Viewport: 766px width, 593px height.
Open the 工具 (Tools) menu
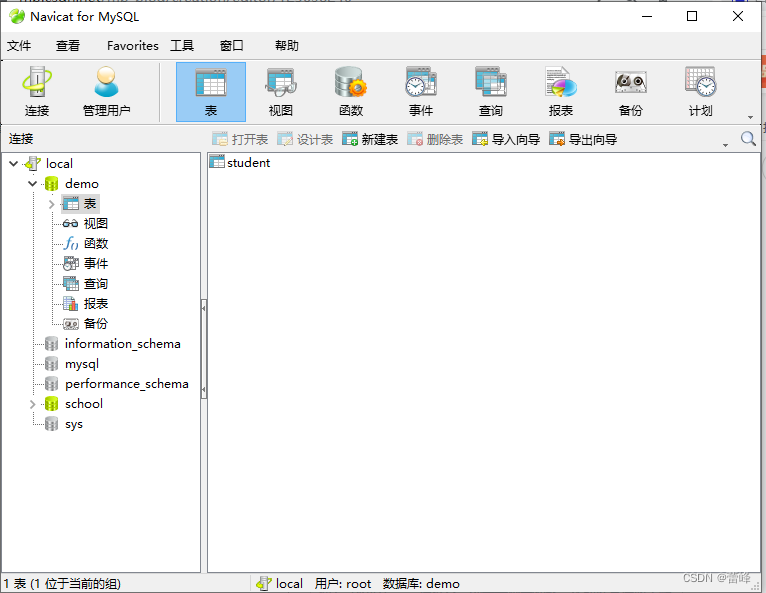point(182,46)
